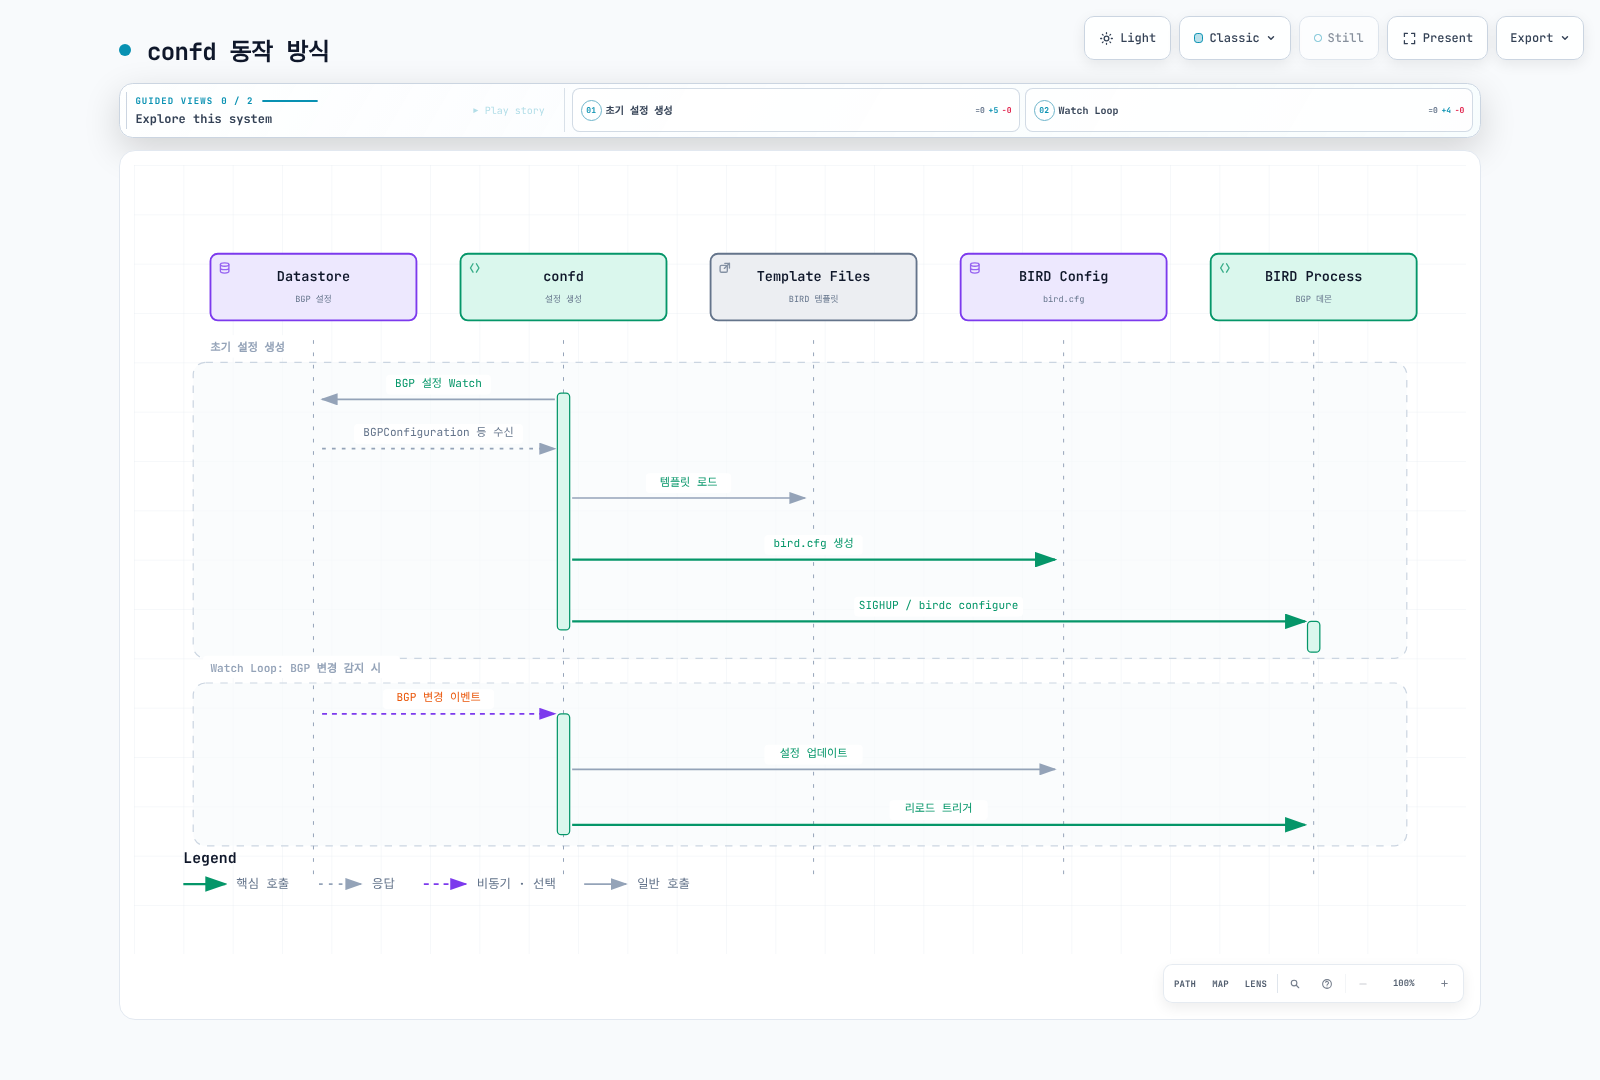Click the gray dashed arrow legend icon
This screenshot has width=1600, height=1080.
(340, 884)
